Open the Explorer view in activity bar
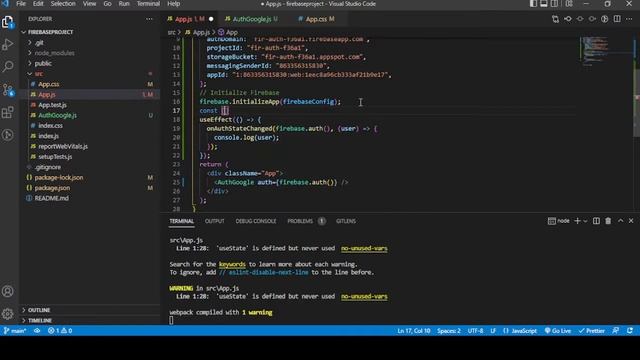The width and height of the screenshot is (640, 360). (x=7, y=22)
